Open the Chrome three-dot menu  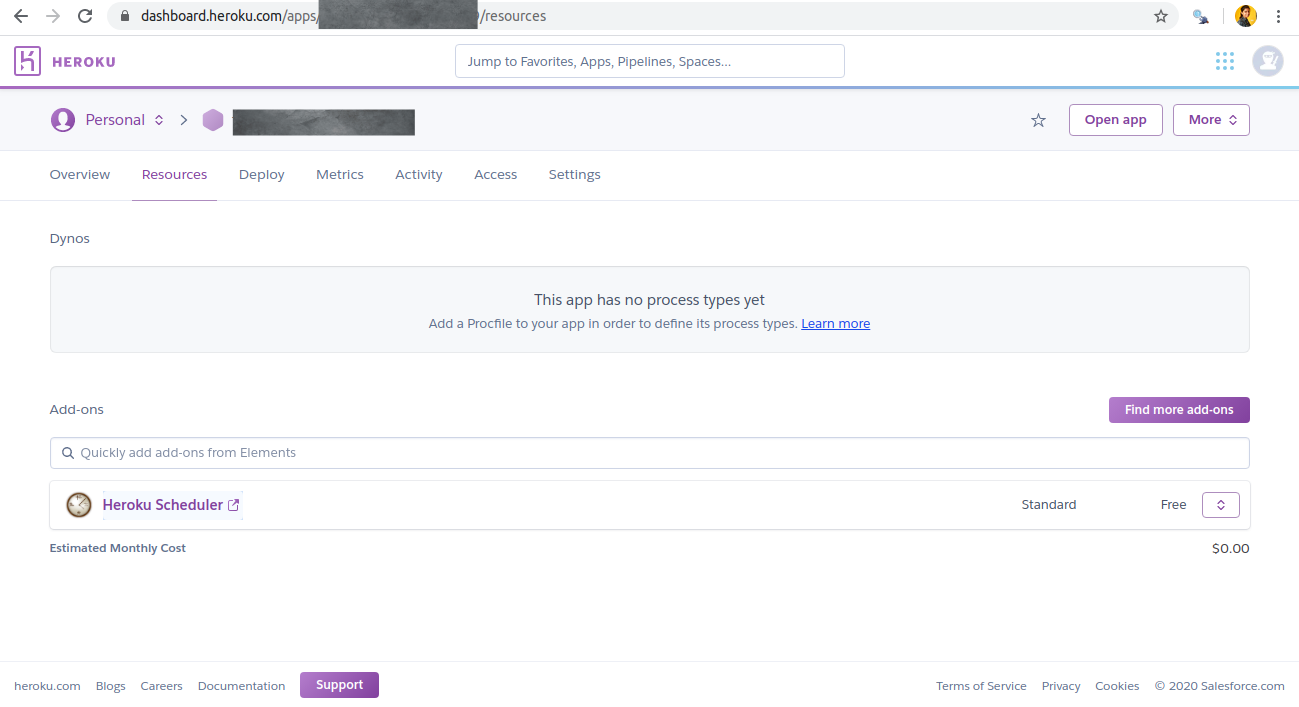tap(1278, 16)
